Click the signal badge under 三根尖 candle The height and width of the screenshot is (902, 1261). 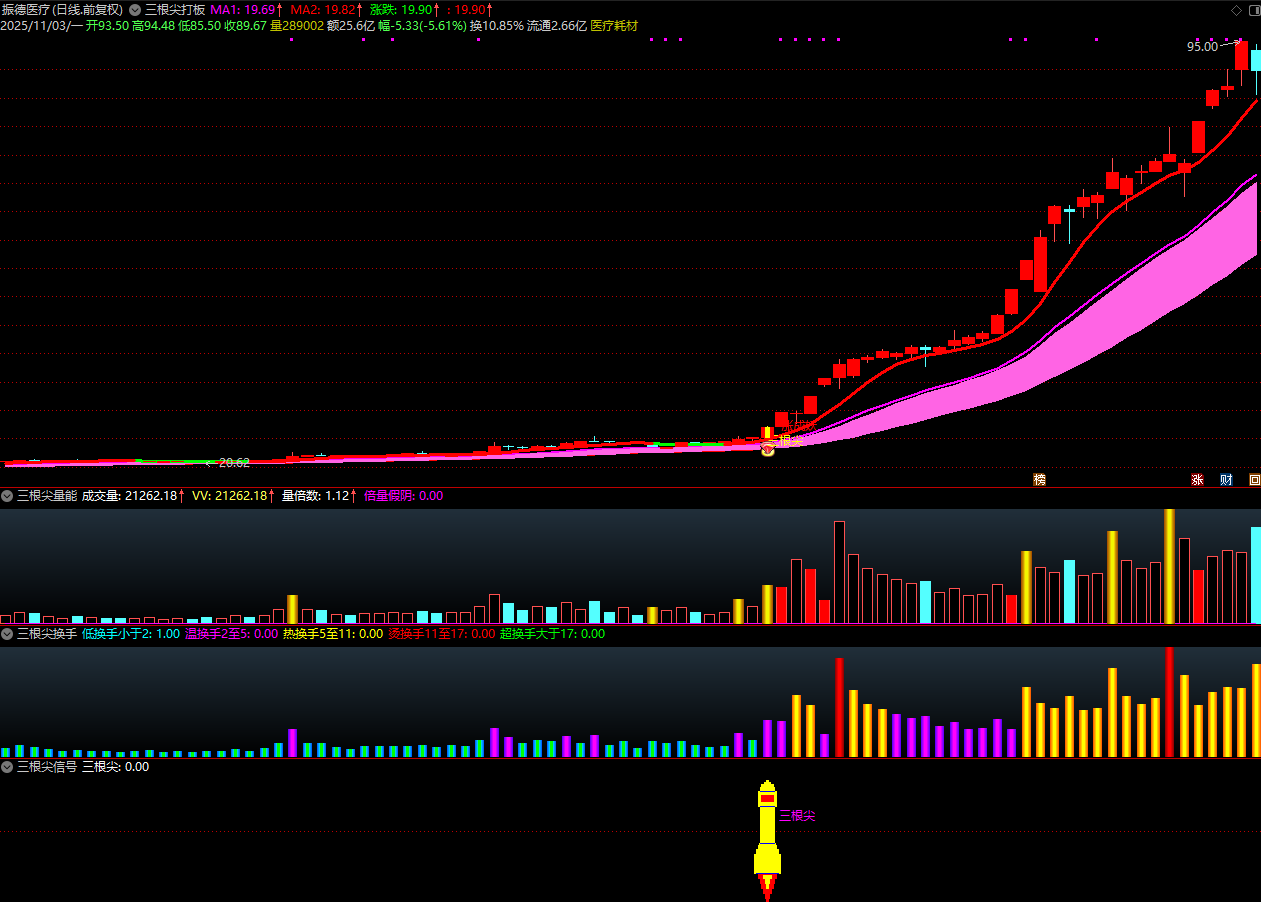click(768, 450)
